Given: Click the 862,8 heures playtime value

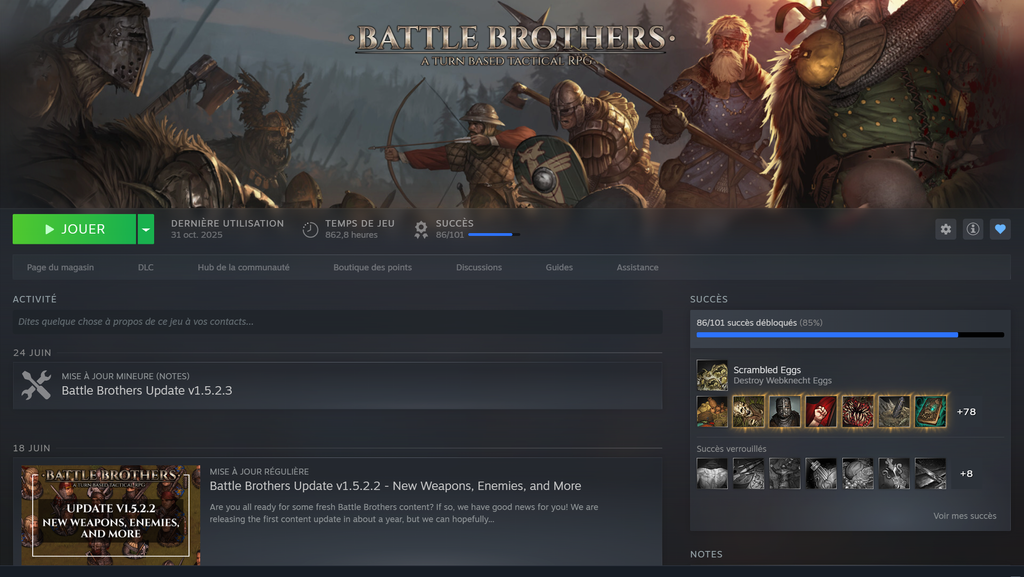Looking at the screenshot, I should coord(351,235).
